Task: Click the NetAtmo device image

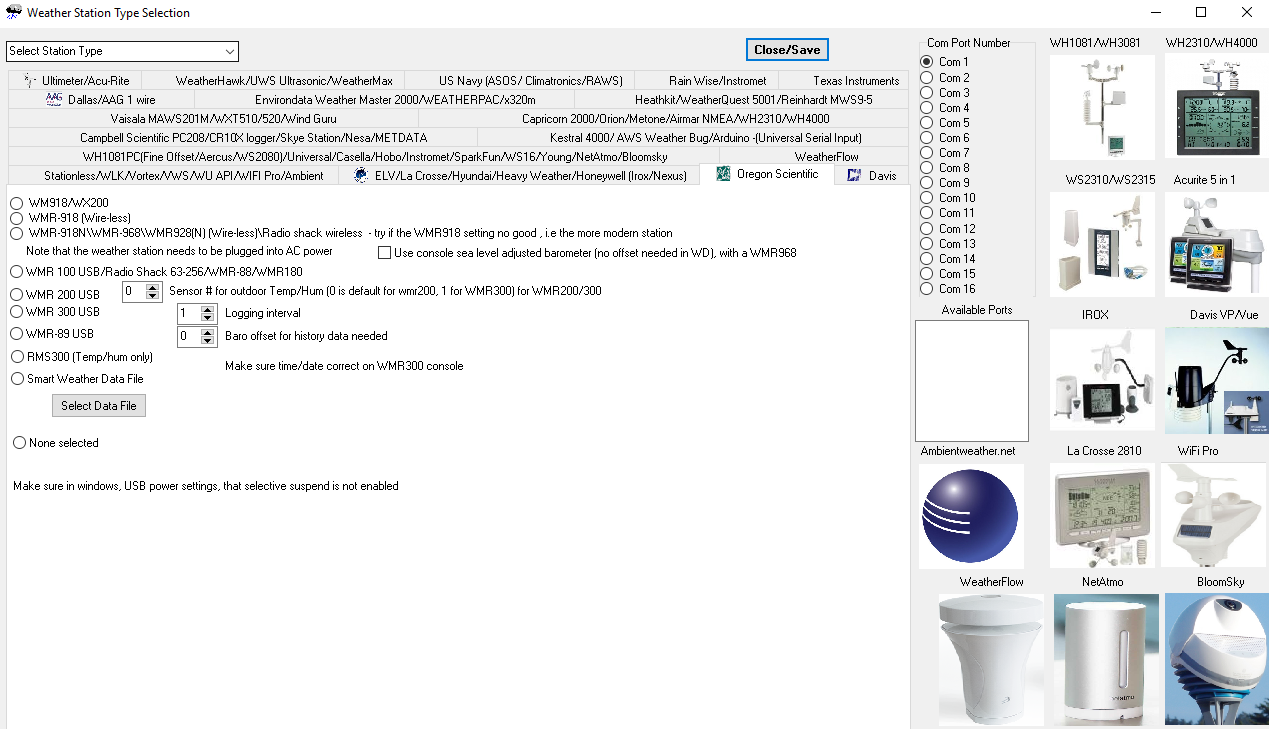Action: tap(1106, 659)
